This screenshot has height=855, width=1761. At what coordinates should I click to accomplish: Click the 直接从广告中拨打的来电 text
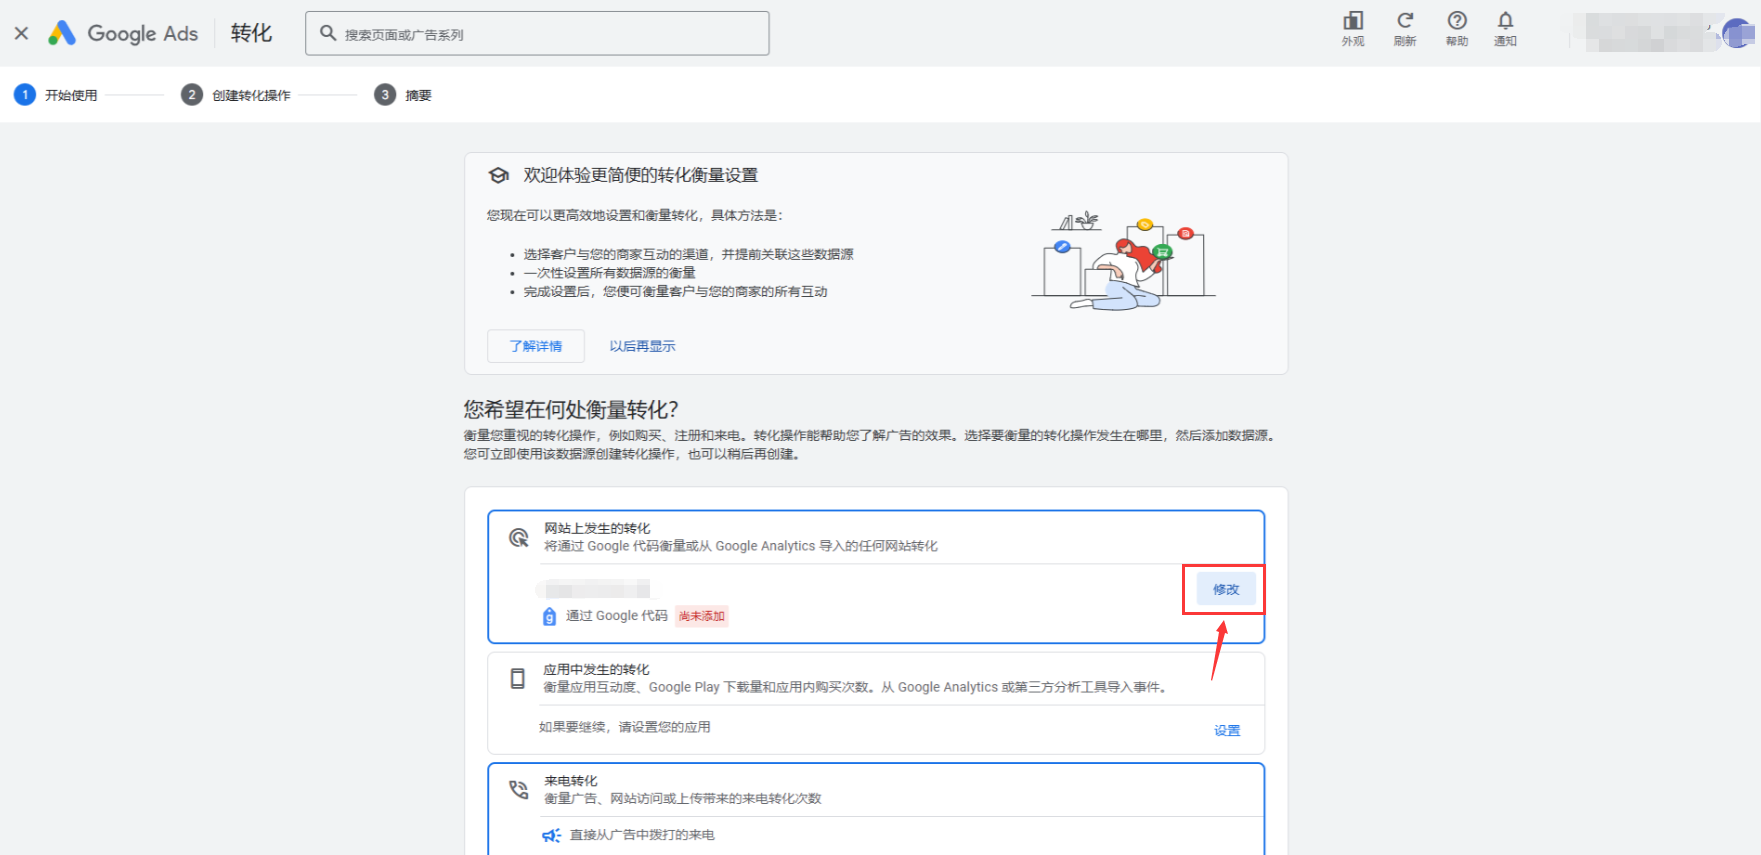pyautogui.click(x=642, y=835)
